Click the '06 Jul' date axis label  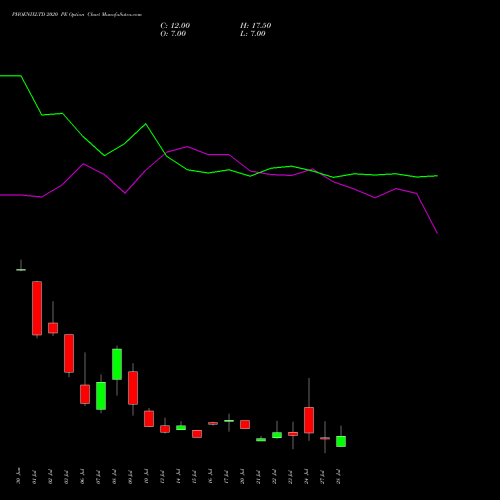pyautogui.click(x=82, y=477)
